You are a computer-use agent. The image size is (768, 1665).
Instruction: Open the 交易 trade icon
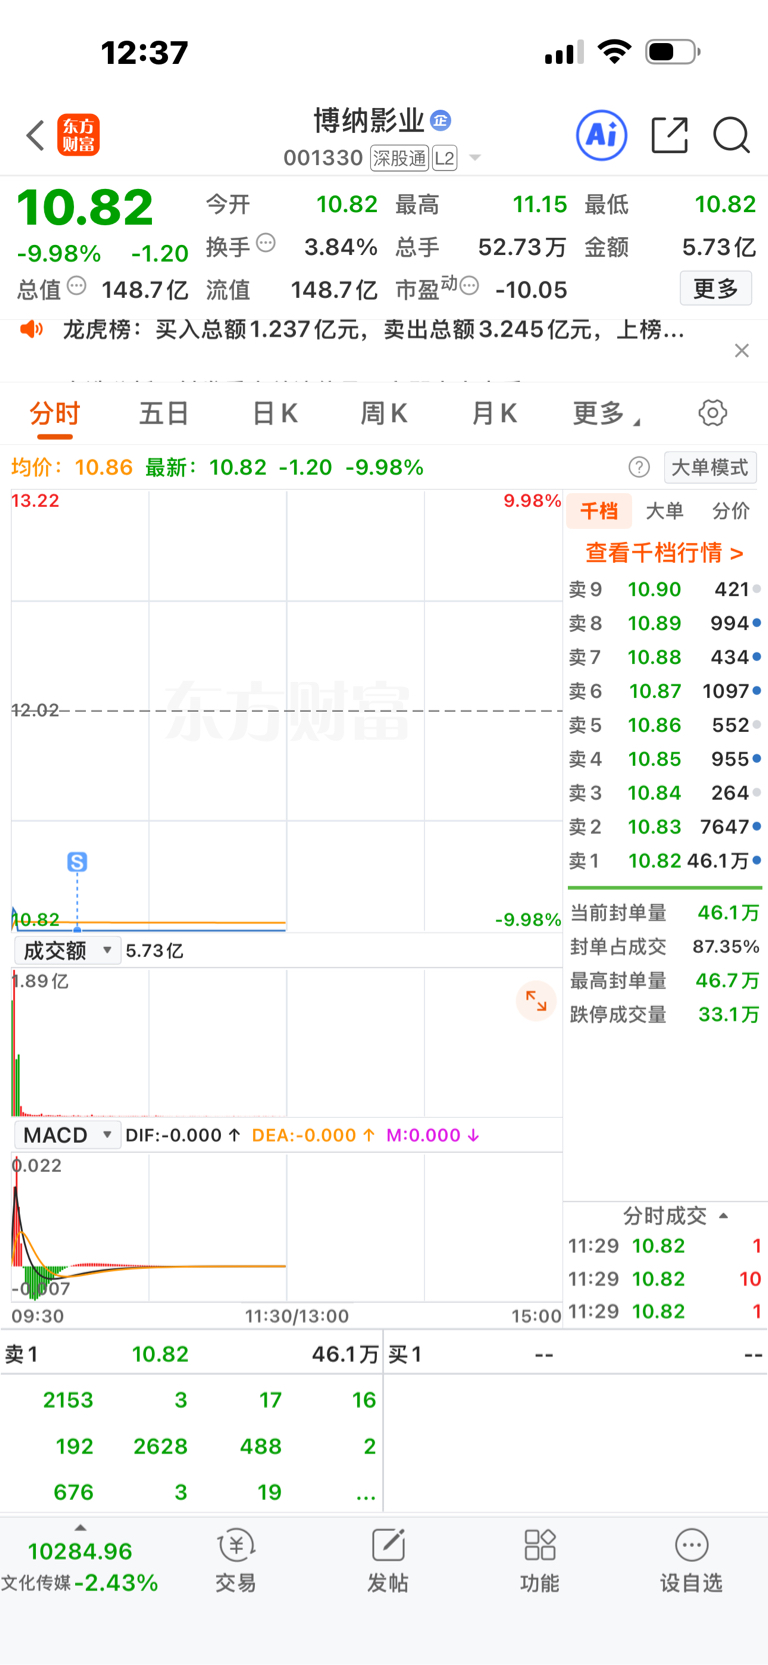[x=236, y=1560]
